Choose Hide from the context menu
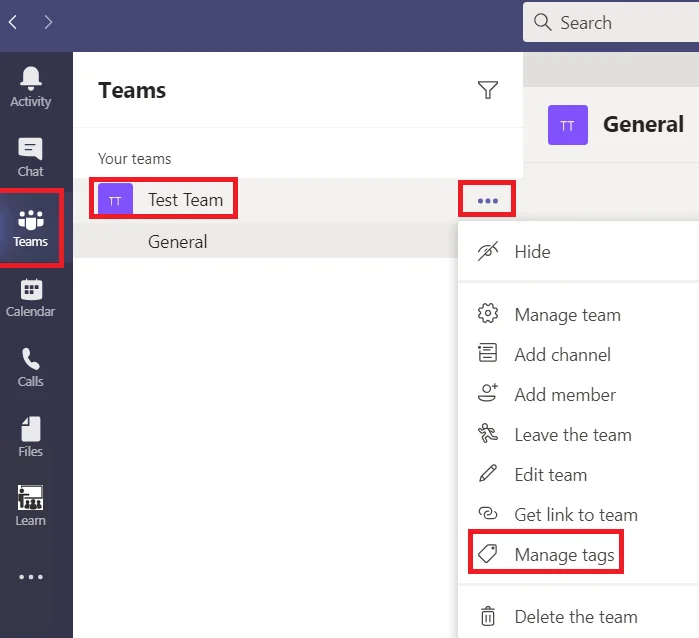Image resolution: width=699 pixels, height=638 pixels. [579, 252]
